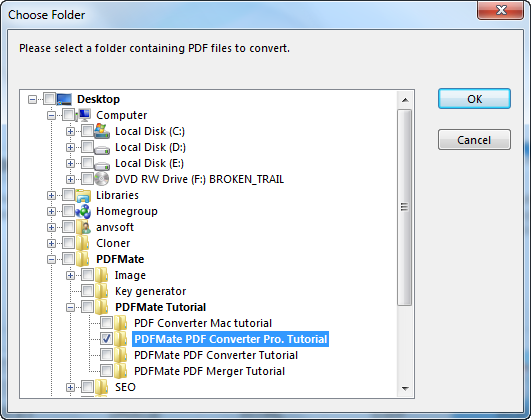This screenshot has width=531, height=420.
Task: Click the Cloner folder icon
Action: click(83, 243)
